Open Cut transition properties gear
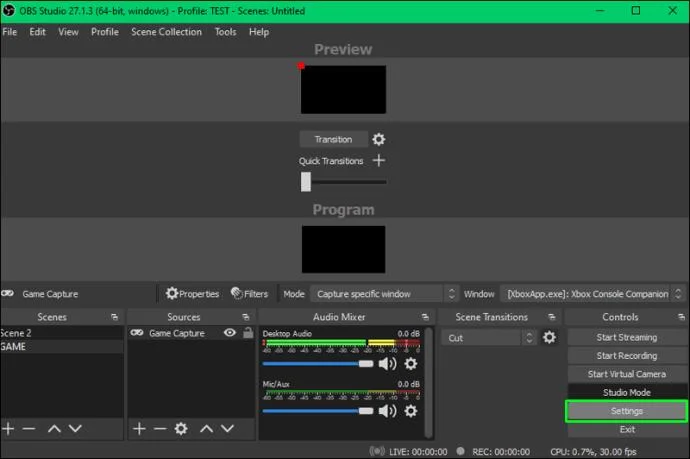 pos(549,338)
